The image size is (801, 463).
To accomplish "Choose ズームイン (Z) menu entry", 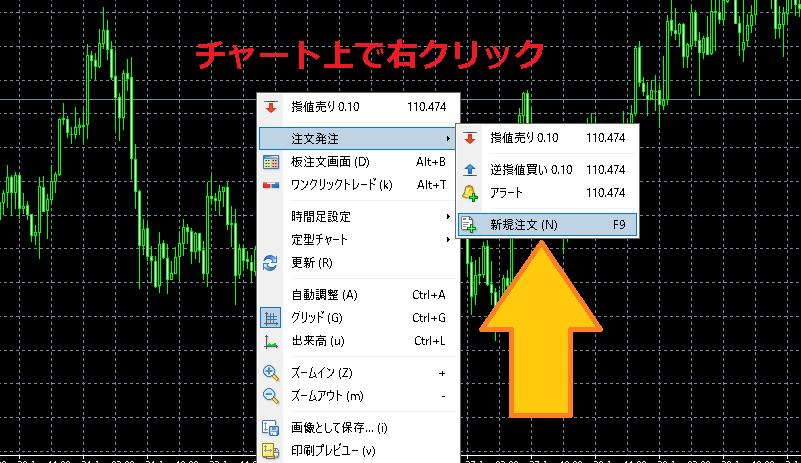I will point(358,373).
